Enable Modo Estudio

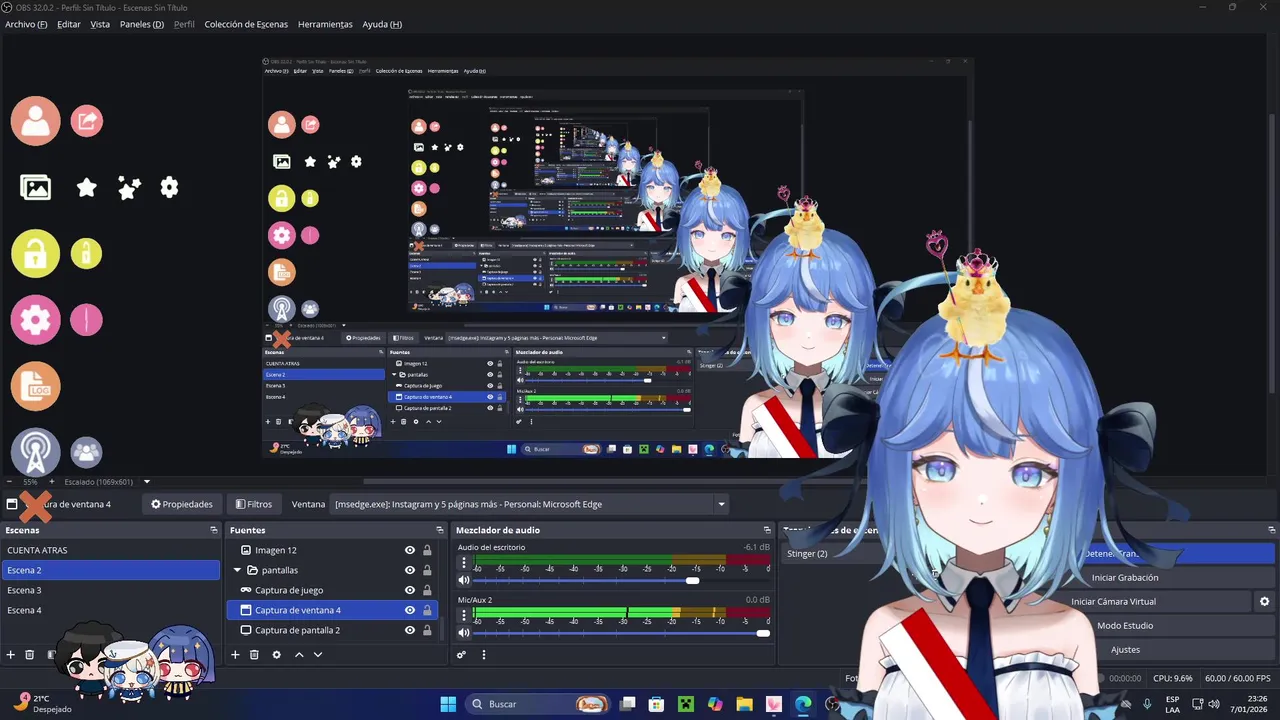coord(1125,626)
